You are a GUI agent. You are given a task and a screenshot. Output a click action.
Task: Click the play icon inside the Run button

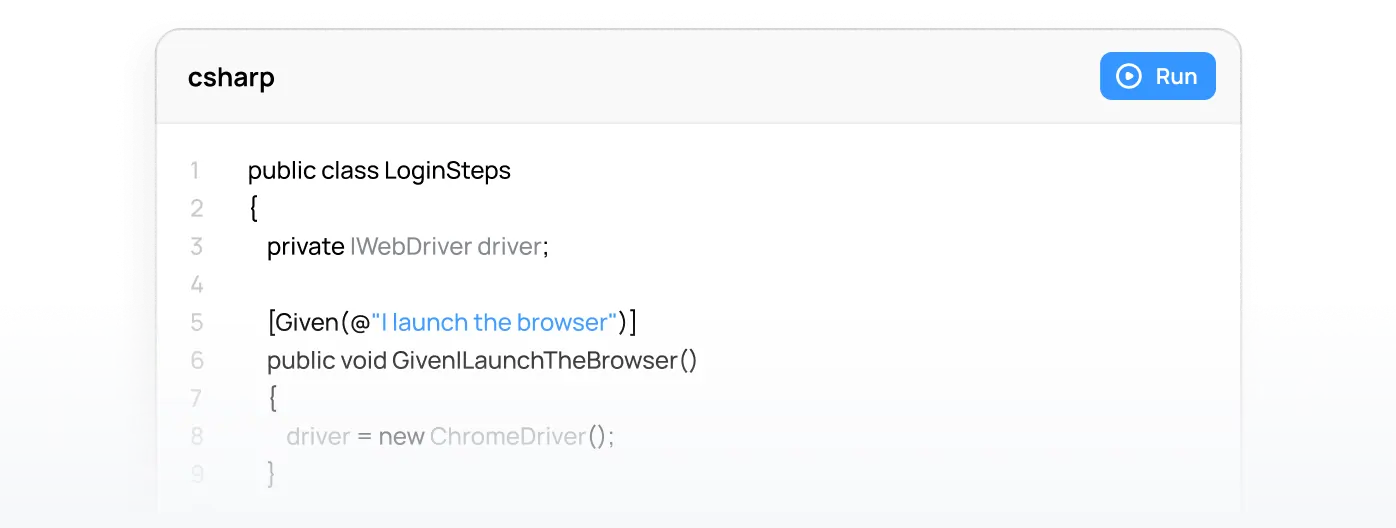tap(1129, 76)
